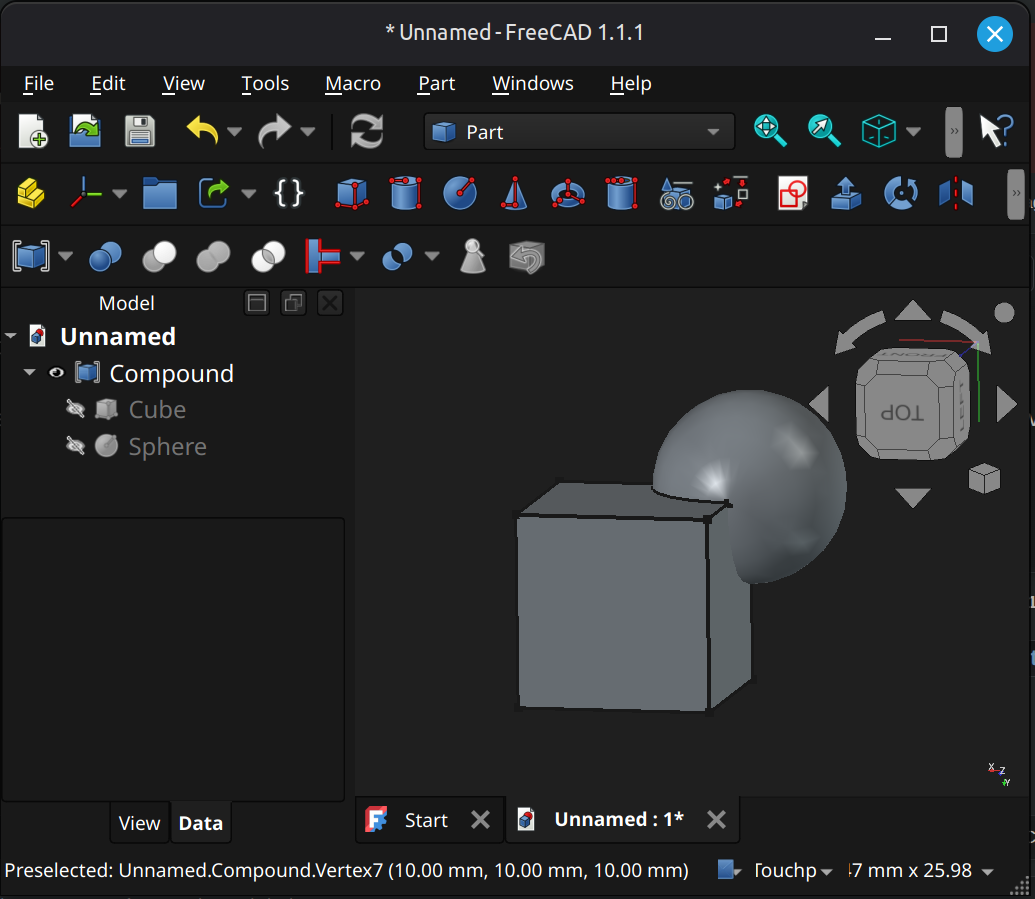1035x899 pixels.
Task: Save the document with floppy icon
Action: click(x=140, y=131)
